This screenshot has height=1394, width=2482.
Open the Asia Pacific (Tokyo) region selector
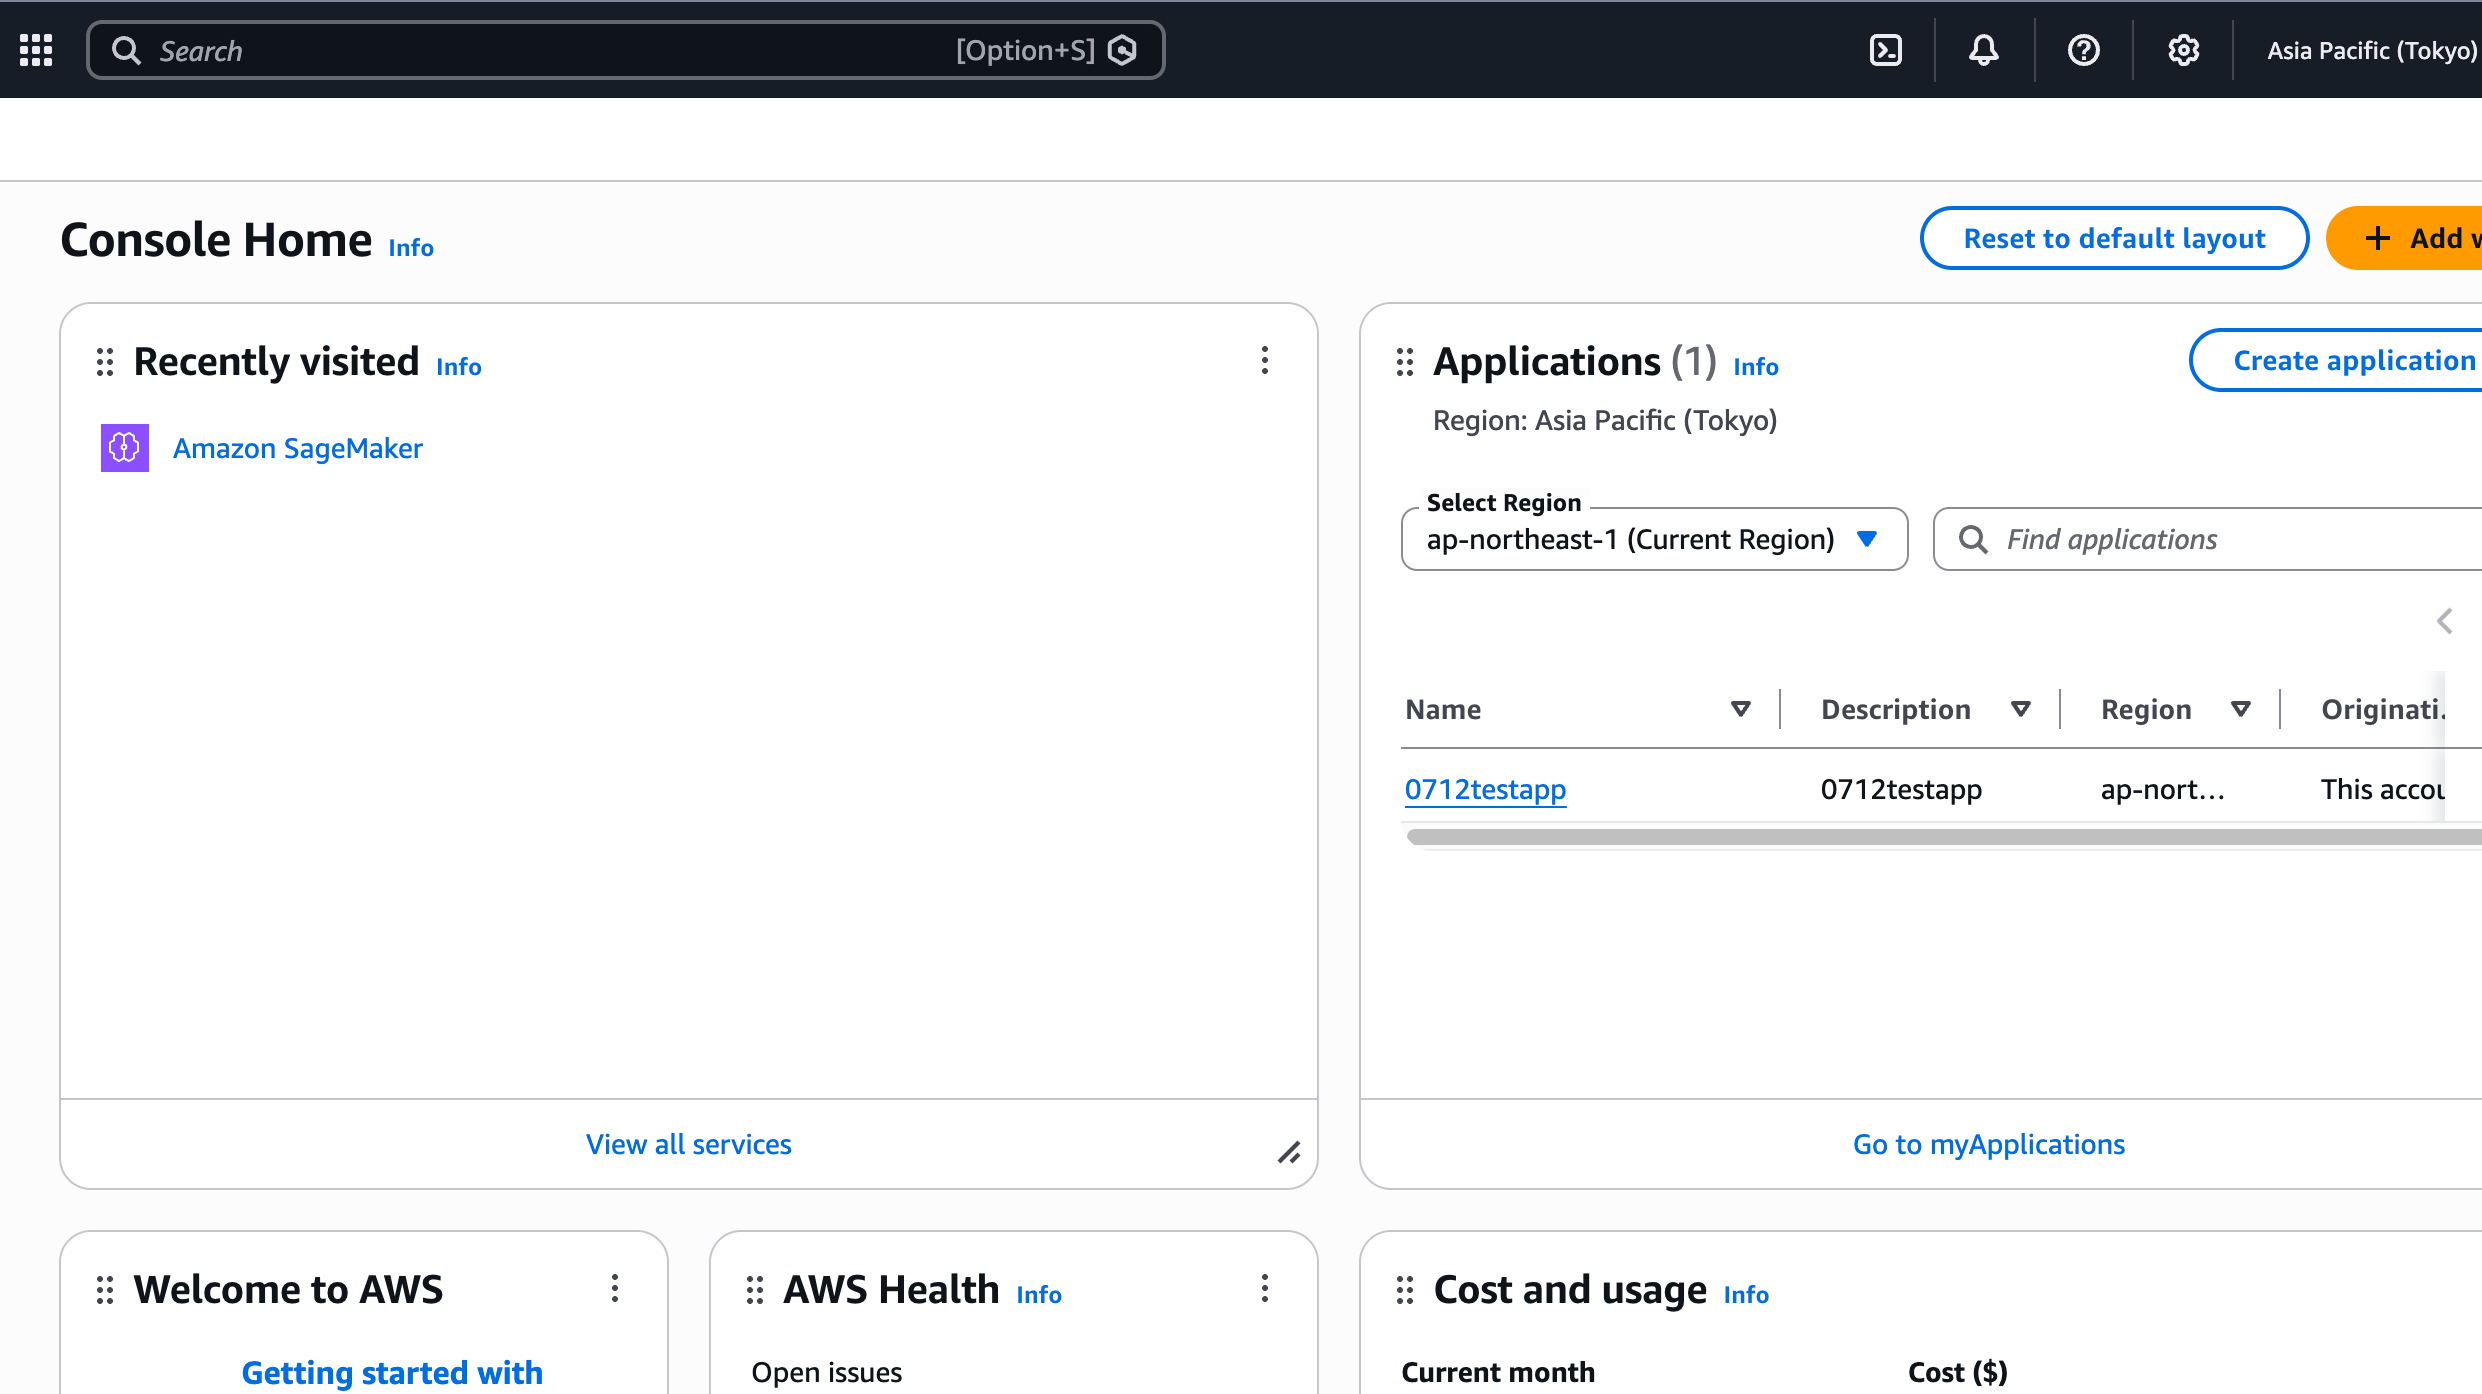click(2372, 50)
